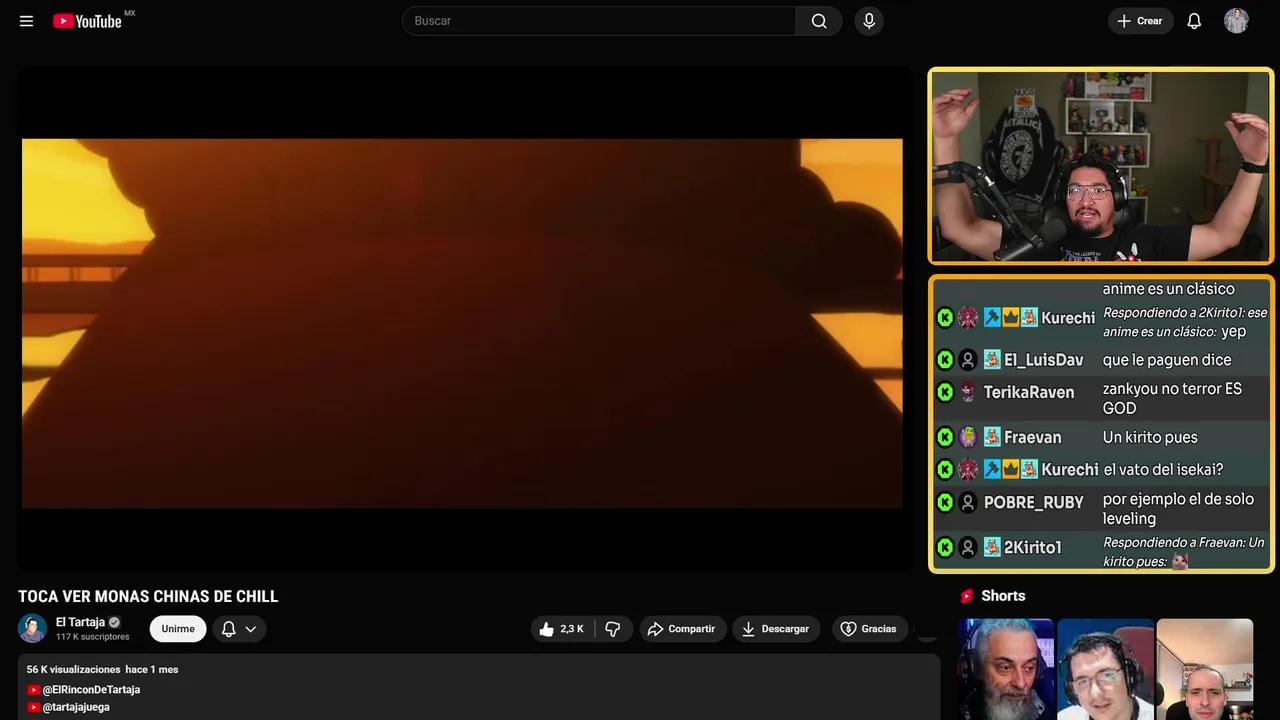Click the red Shorts icon
1280x720 pixels.
pos(967,596)
